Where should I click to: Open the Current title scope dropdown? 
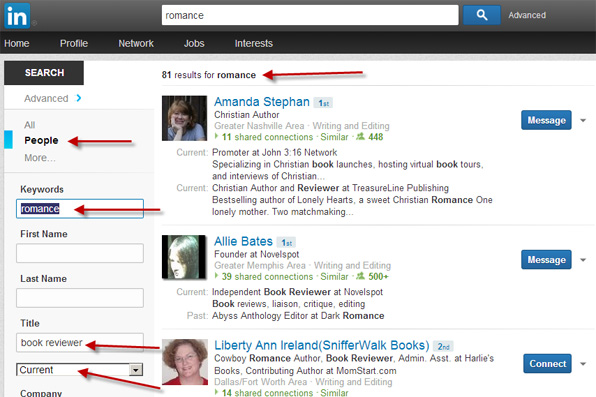[79, 370]
